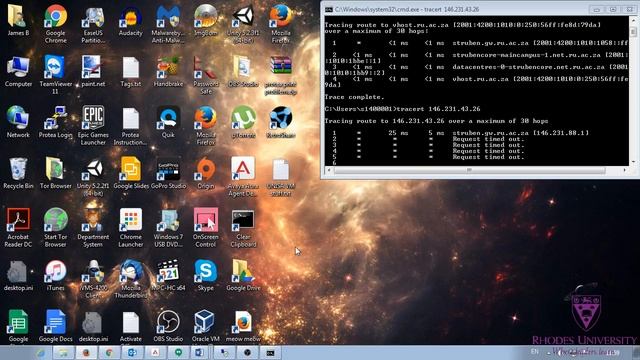The height and width of the screenshot is (360, 640).
Task: Click "tracert 146.231.43.26" command line text
Action: click(438, 109)
